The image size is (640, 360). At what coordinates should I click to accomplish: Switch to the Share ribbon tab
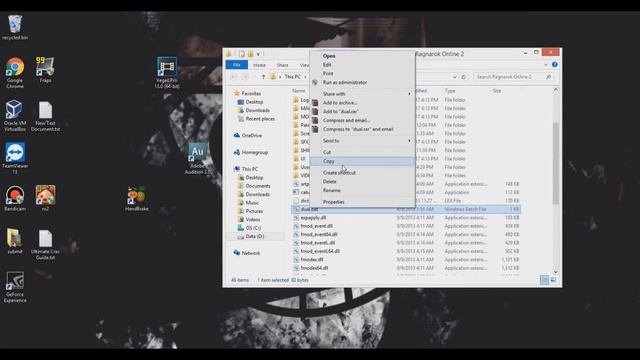pos(282,65)
